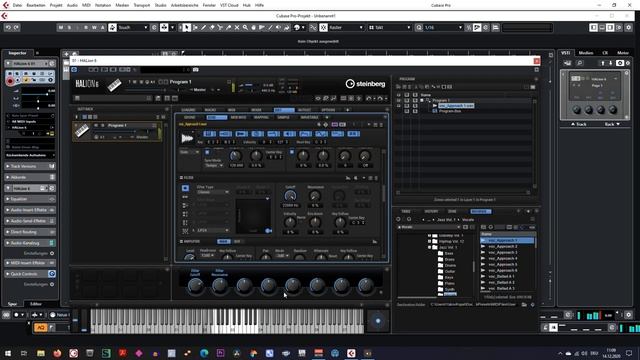Image resolution: width=640 pixels, height=360 pixels.
Task: Open the Bearbeiten menu
Action: pyautogui.click(x=36, y=5)
